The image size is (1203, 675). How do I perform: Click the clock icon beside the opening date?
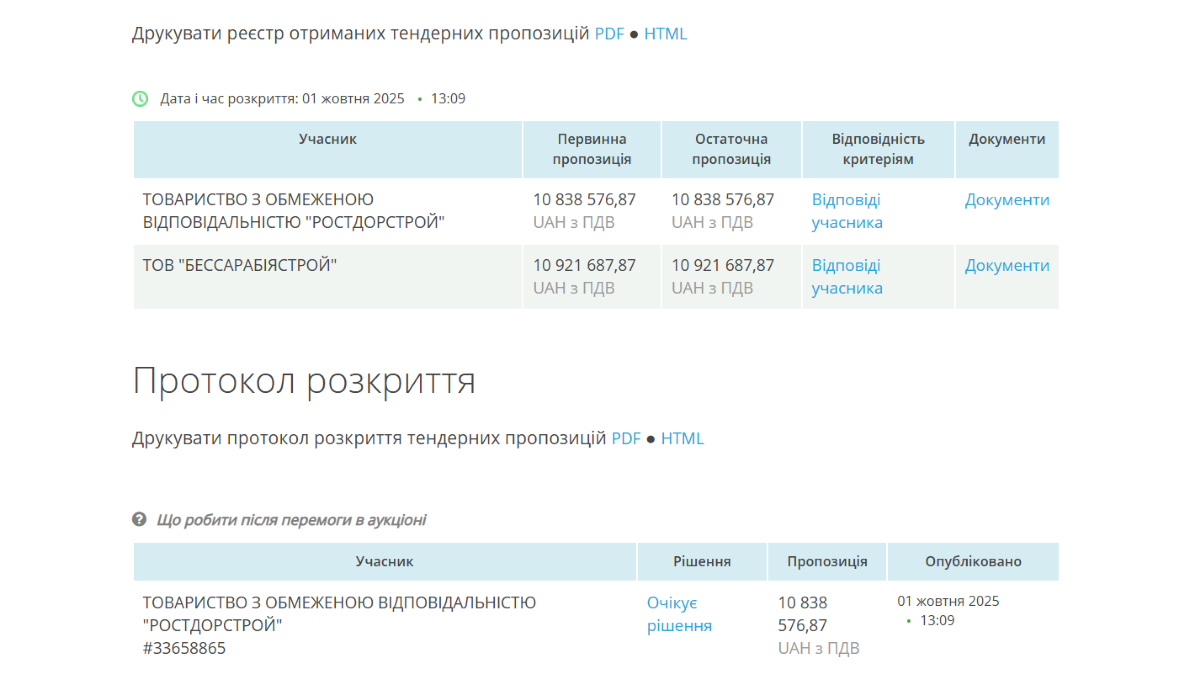pos(140,99)
